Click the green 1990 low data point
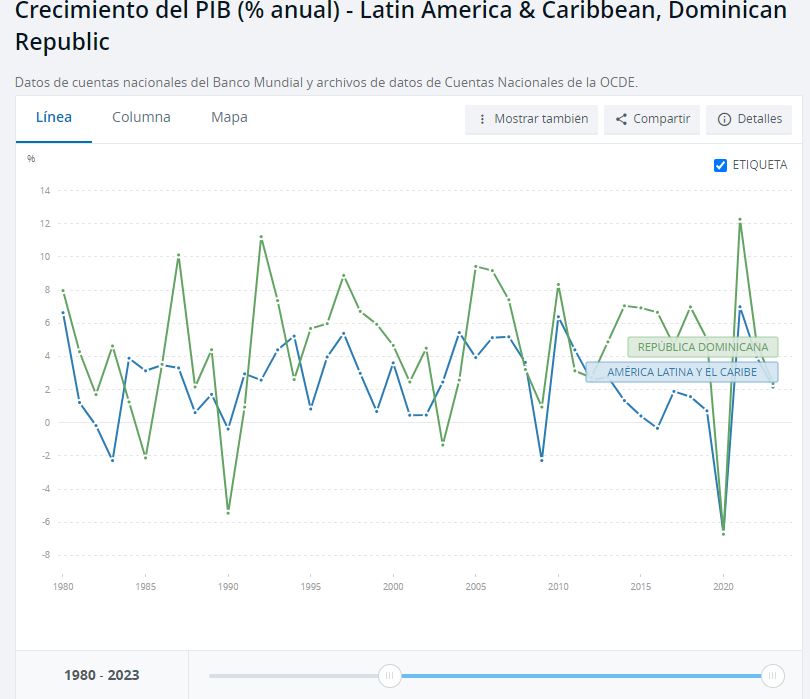Image resolution: width=810 pixels, height=699 pixels. 228,512
